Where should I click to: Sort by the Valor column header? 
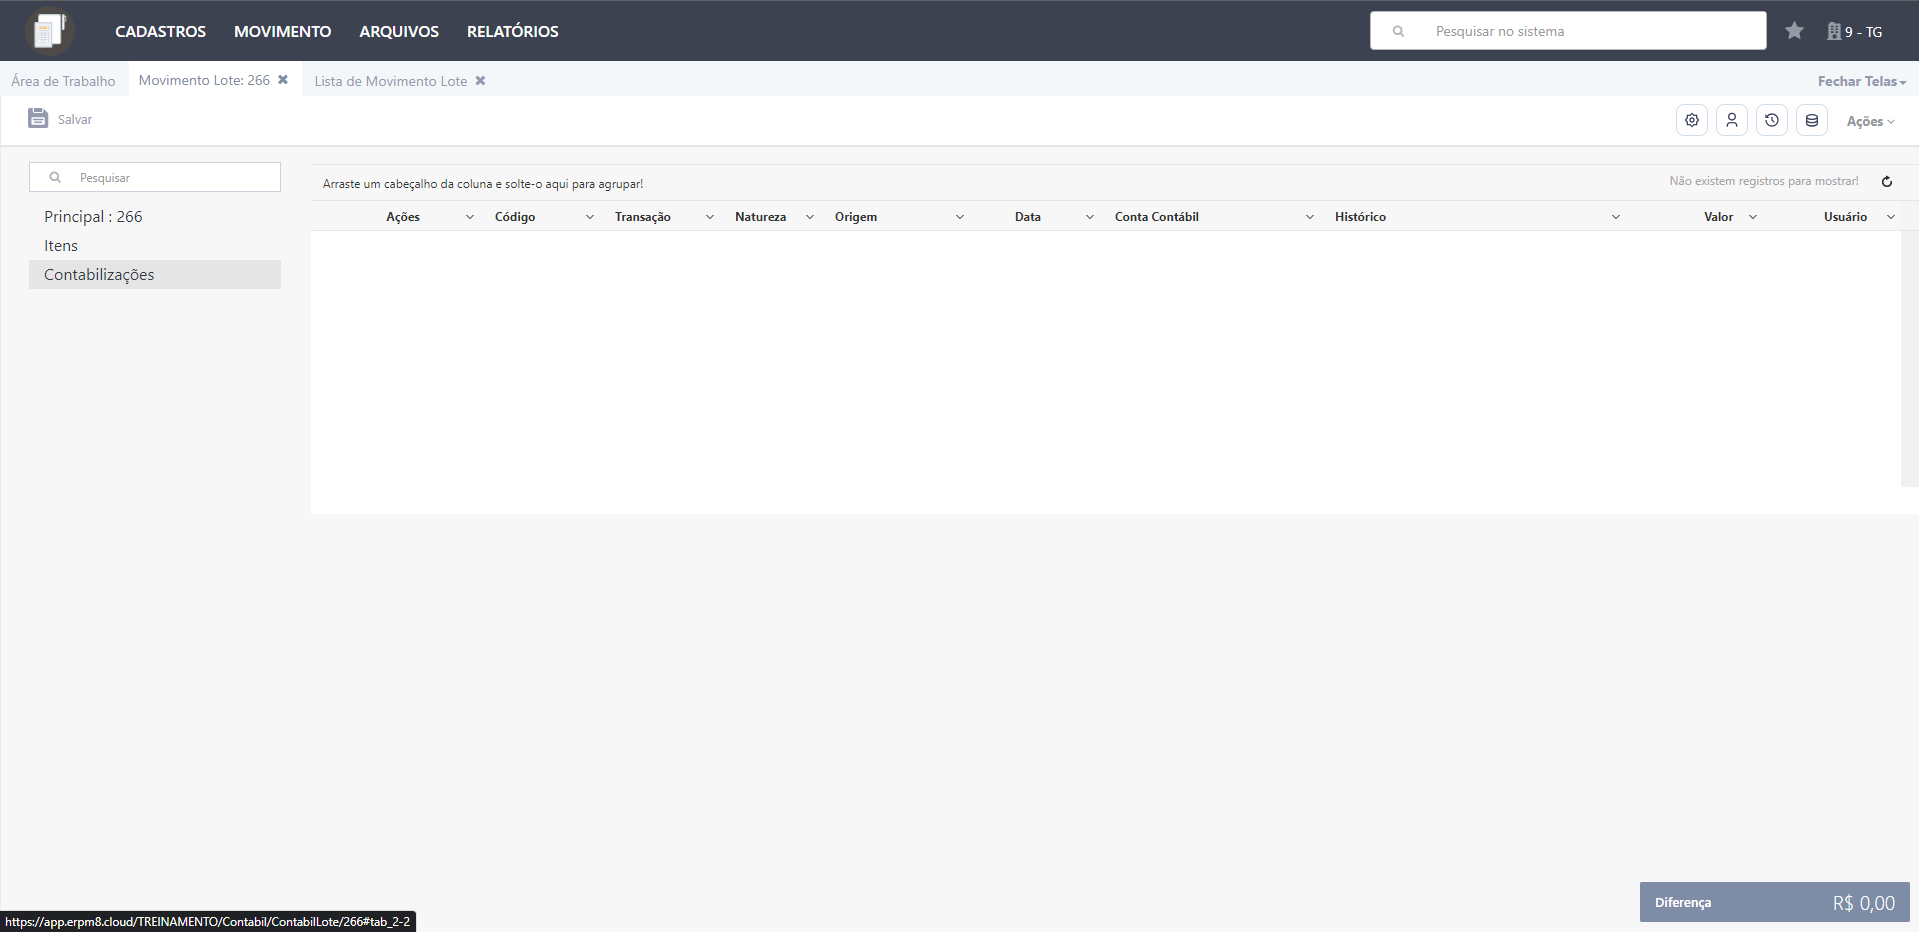tap(1719, 217)
